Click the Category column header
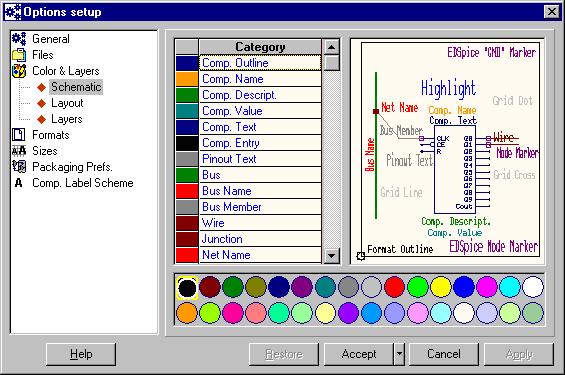This screenshot has width=565, height=375. tap(260, 47)
